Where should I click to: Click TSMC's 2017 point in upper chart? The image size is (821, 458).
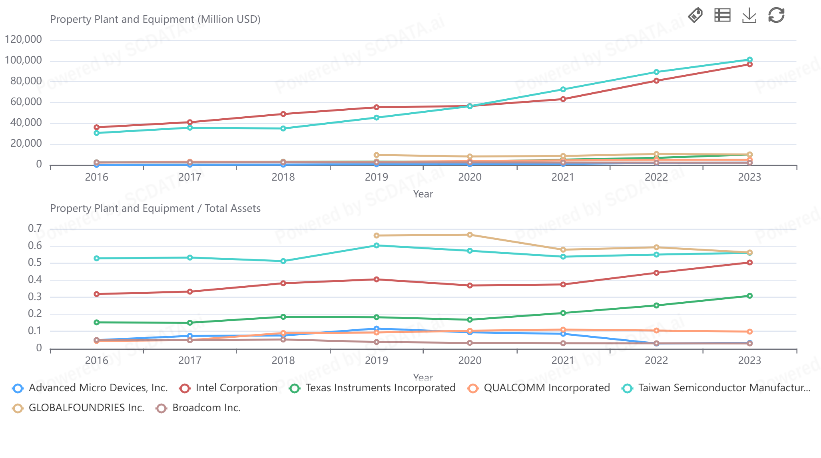pos(190,127)
